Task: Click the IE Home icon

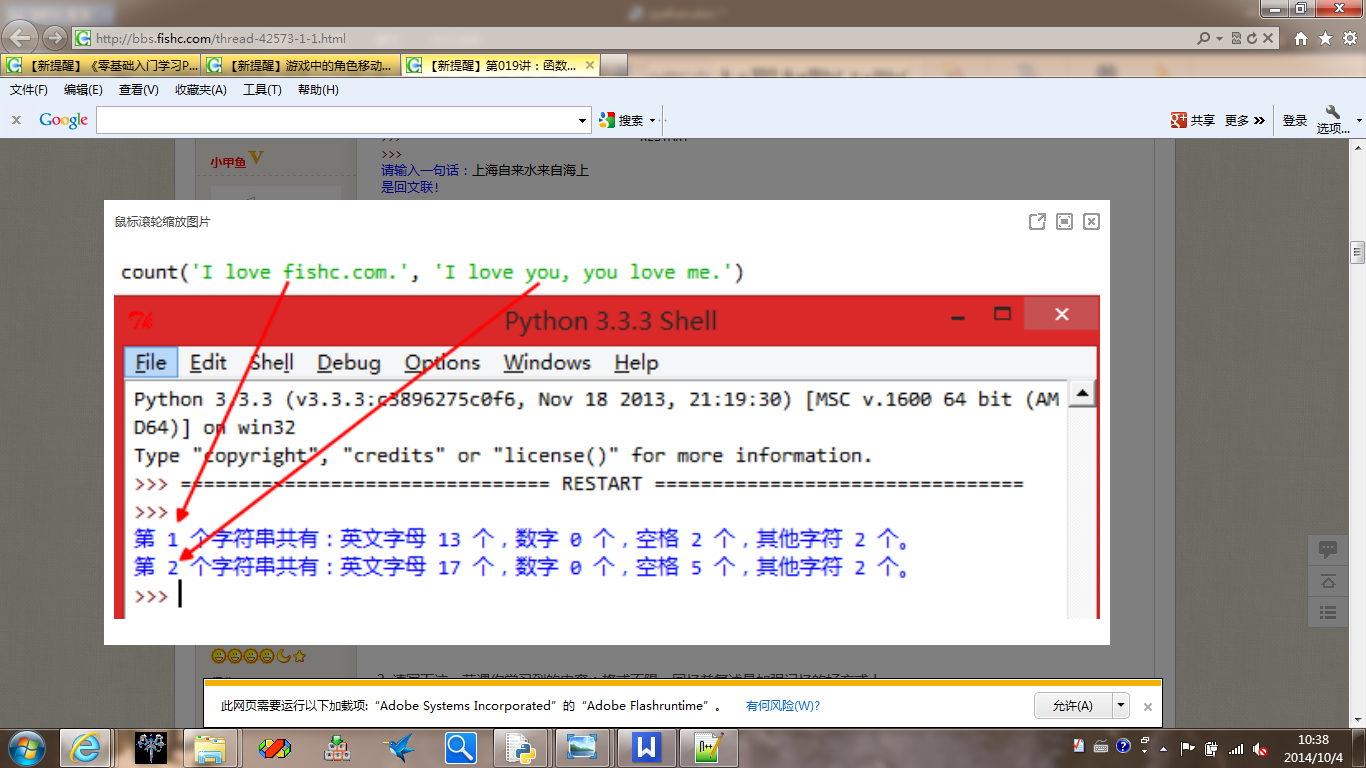Action: pyautogui.click(x=1301, y=39)
